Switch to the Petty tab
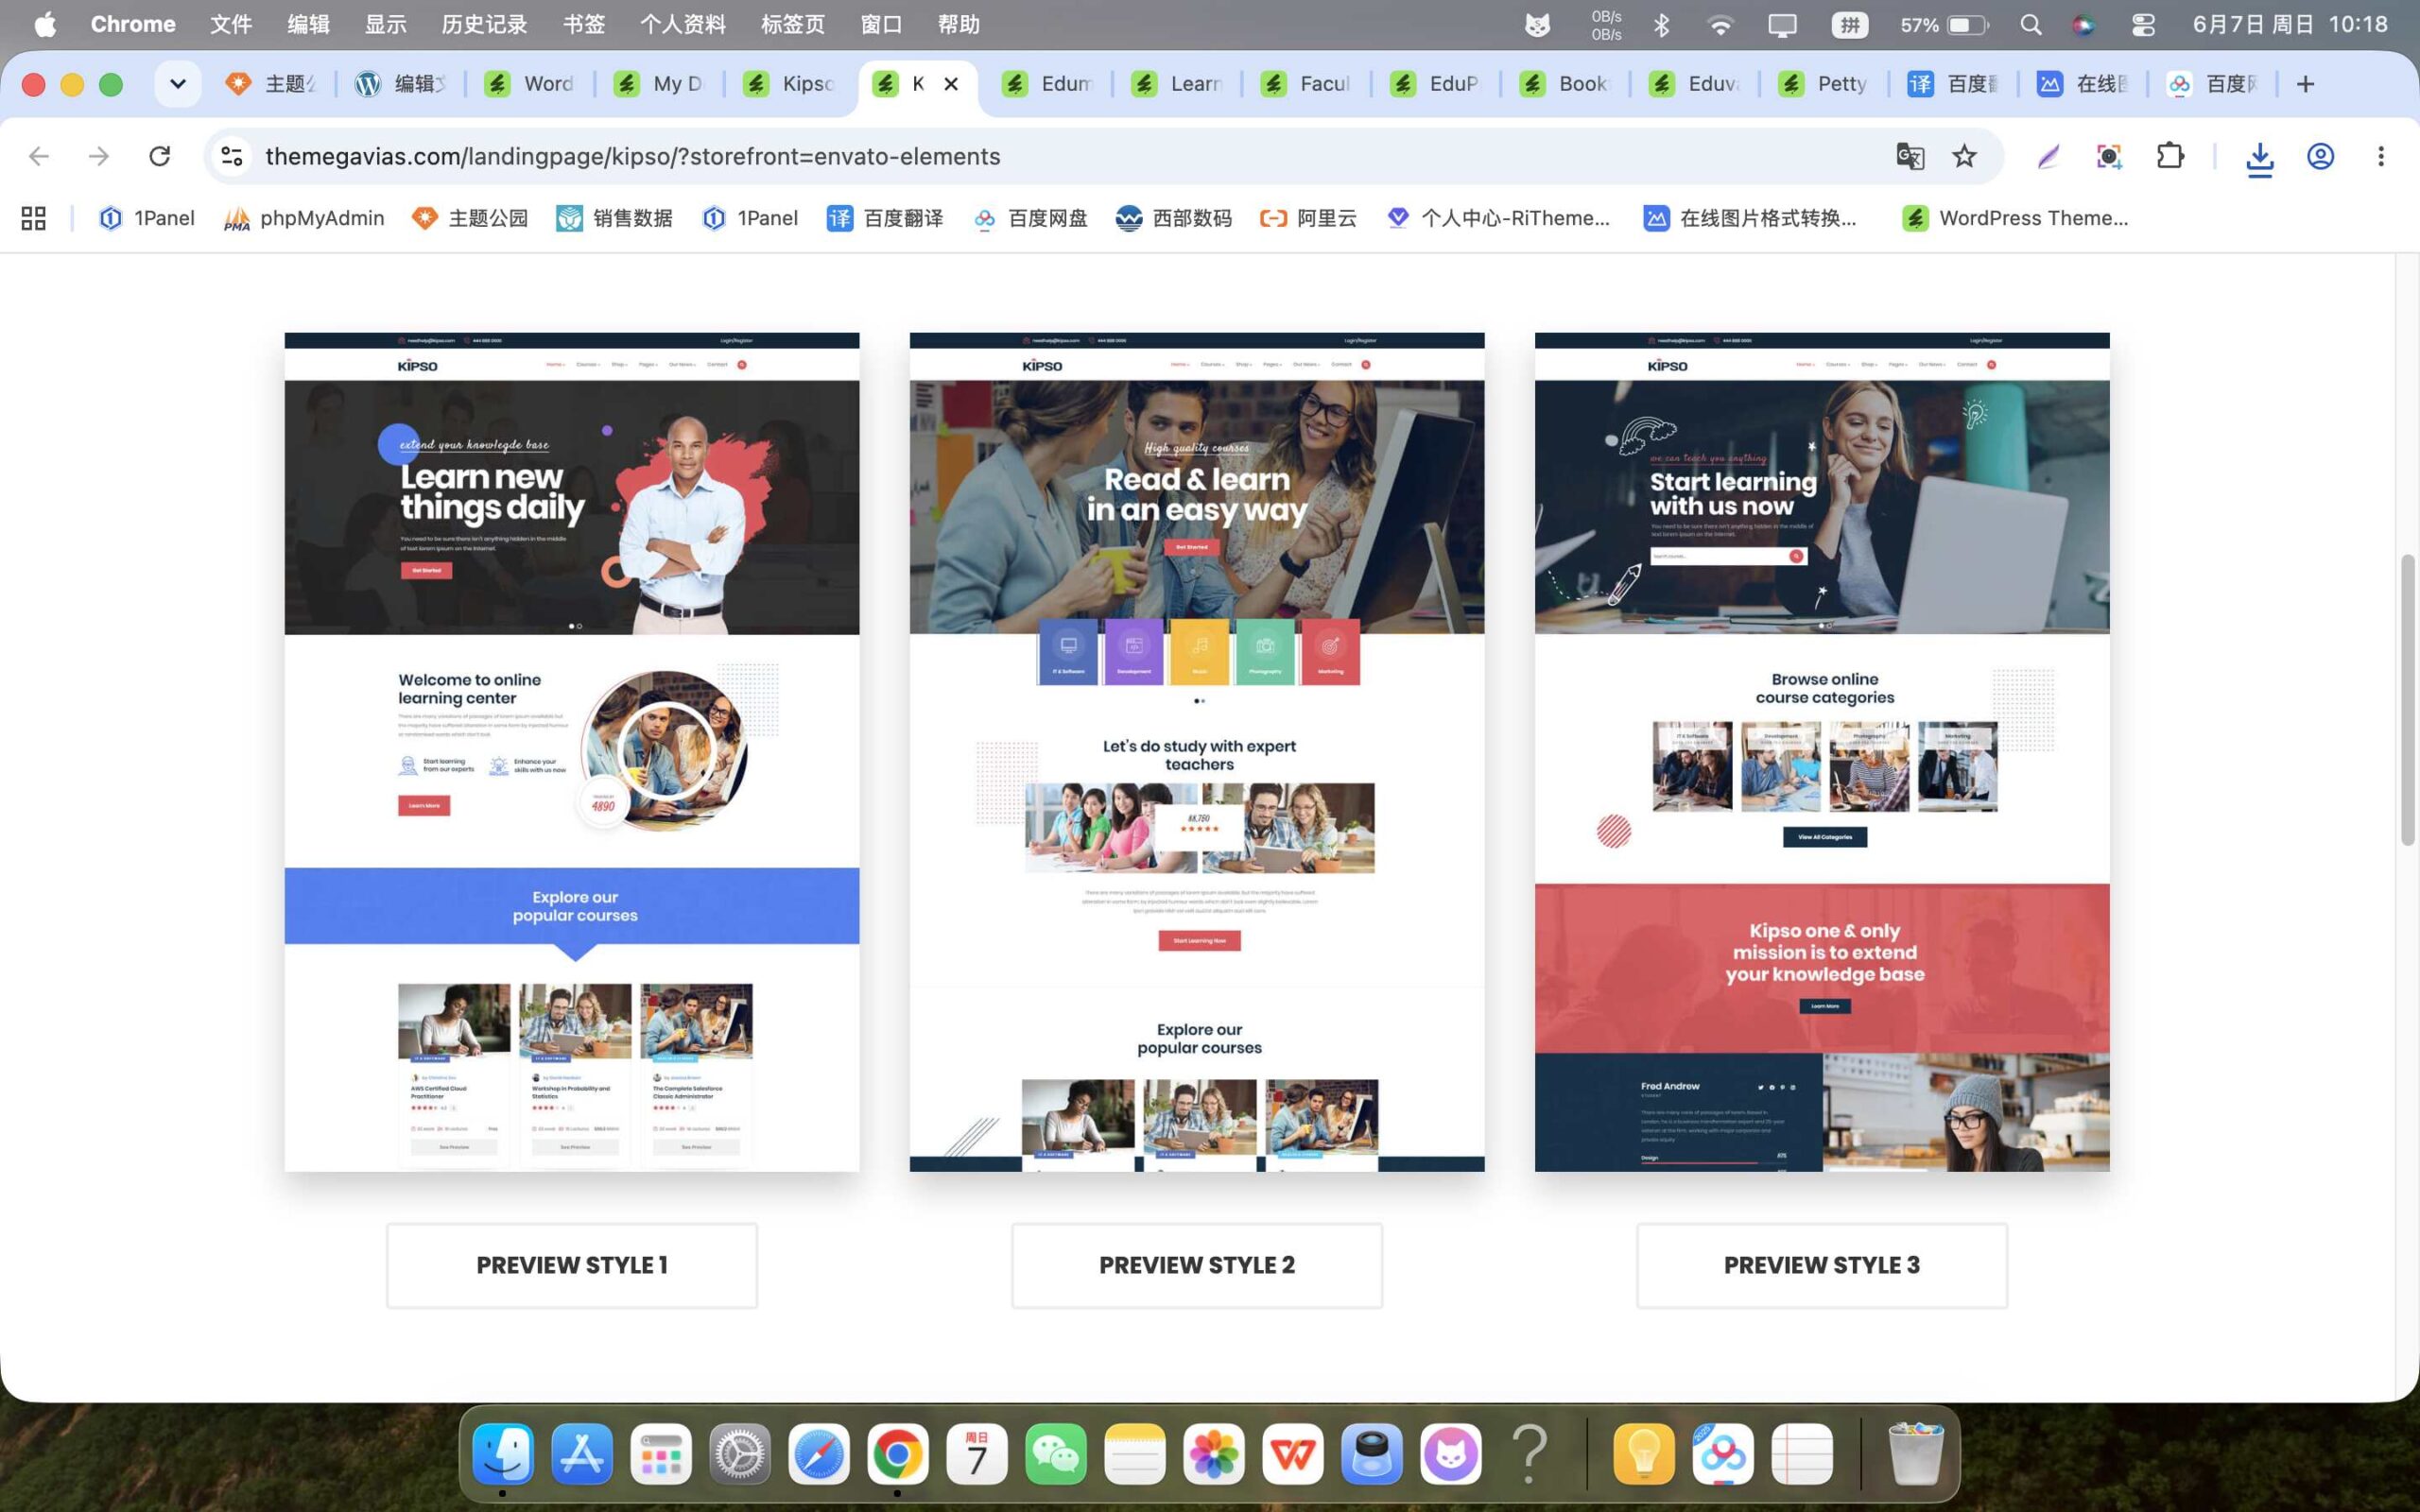2420x1512 pixels. 1824,84
